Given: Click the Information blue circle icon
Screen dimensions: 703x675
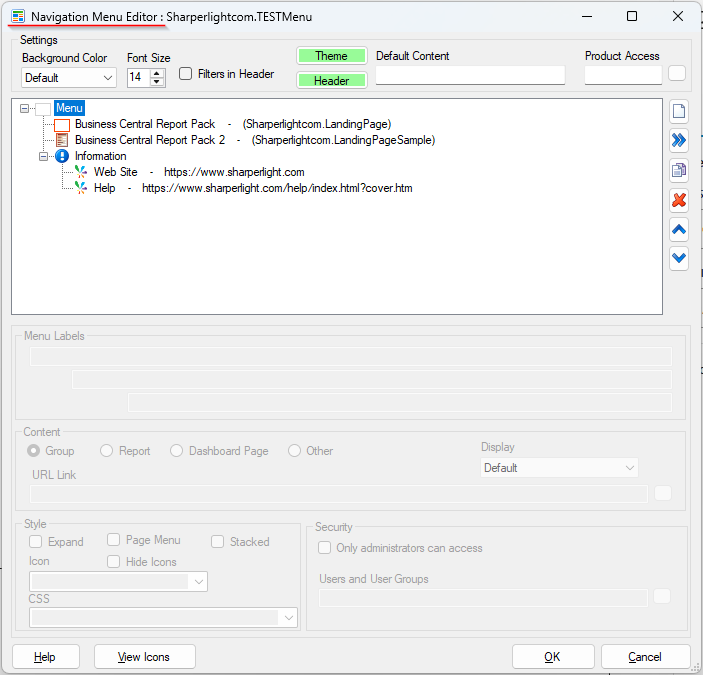Looking at the screenshot, I should (62, 156).
